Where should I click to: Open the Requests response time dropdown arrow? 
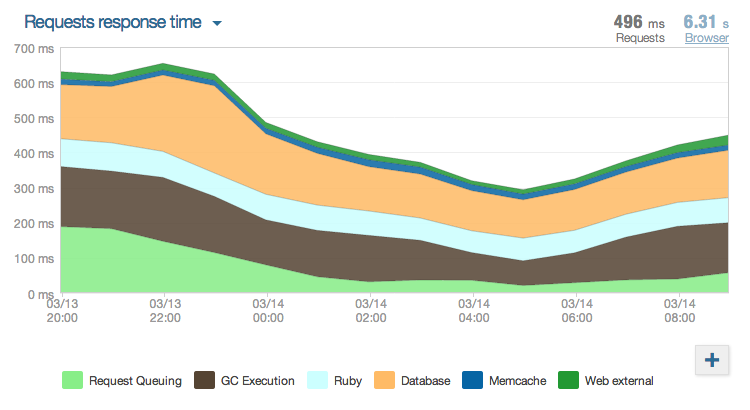coord(217,23)
